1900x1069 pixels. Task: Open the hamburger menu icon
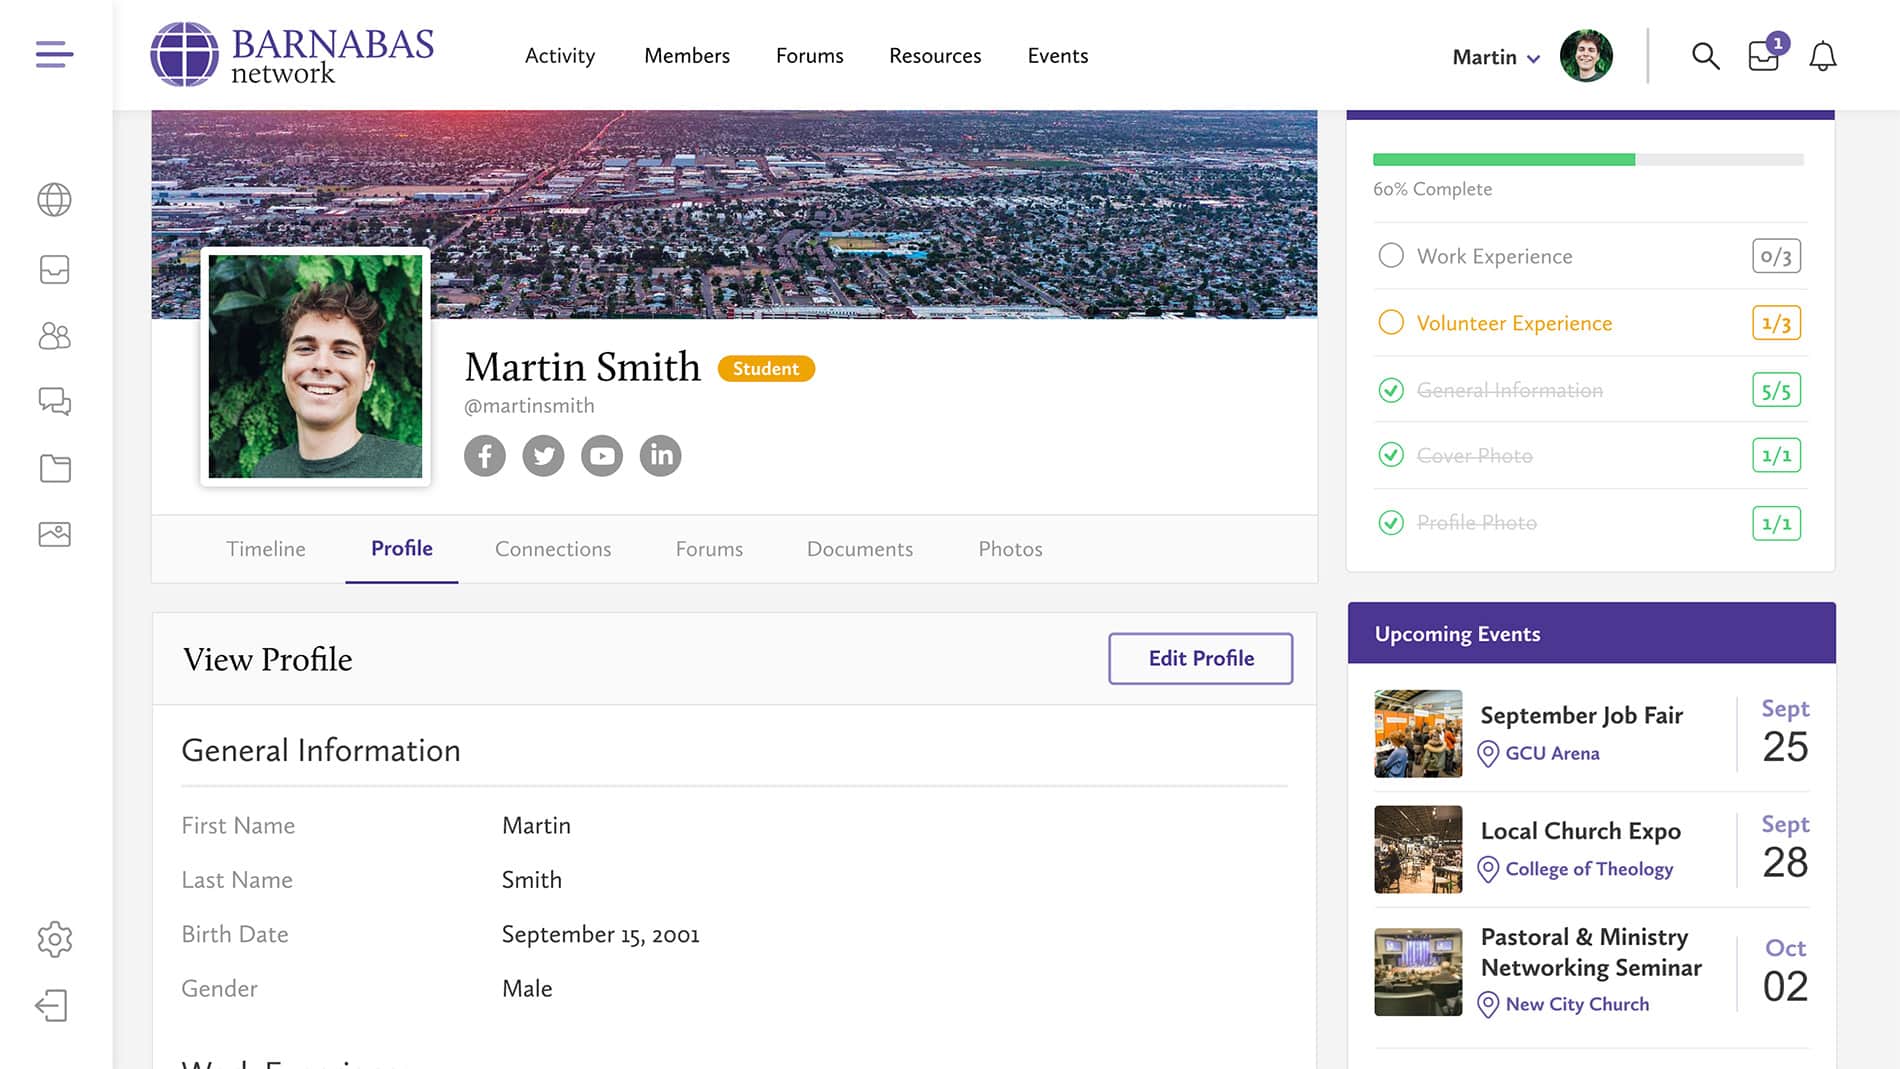point(54,54)
